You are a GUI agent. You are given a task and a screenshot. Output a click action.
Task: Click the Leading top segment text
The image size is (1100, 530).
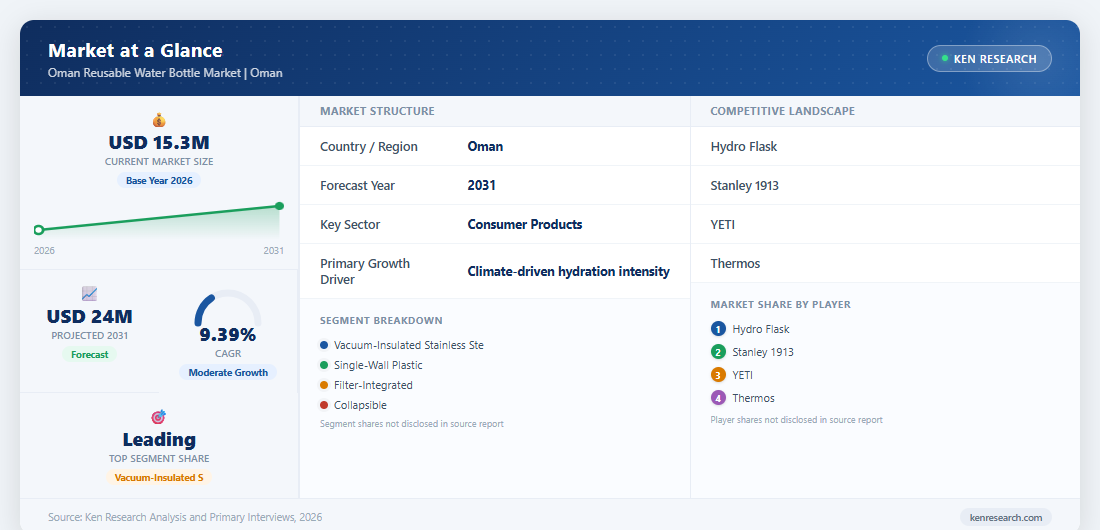click(159, 439)
